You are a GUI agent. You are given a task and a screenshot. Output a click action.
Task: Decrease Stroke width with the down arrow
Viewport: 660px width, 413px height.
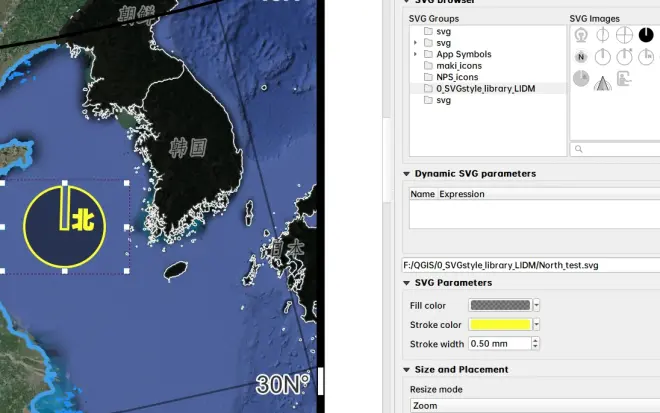[535, 347]
